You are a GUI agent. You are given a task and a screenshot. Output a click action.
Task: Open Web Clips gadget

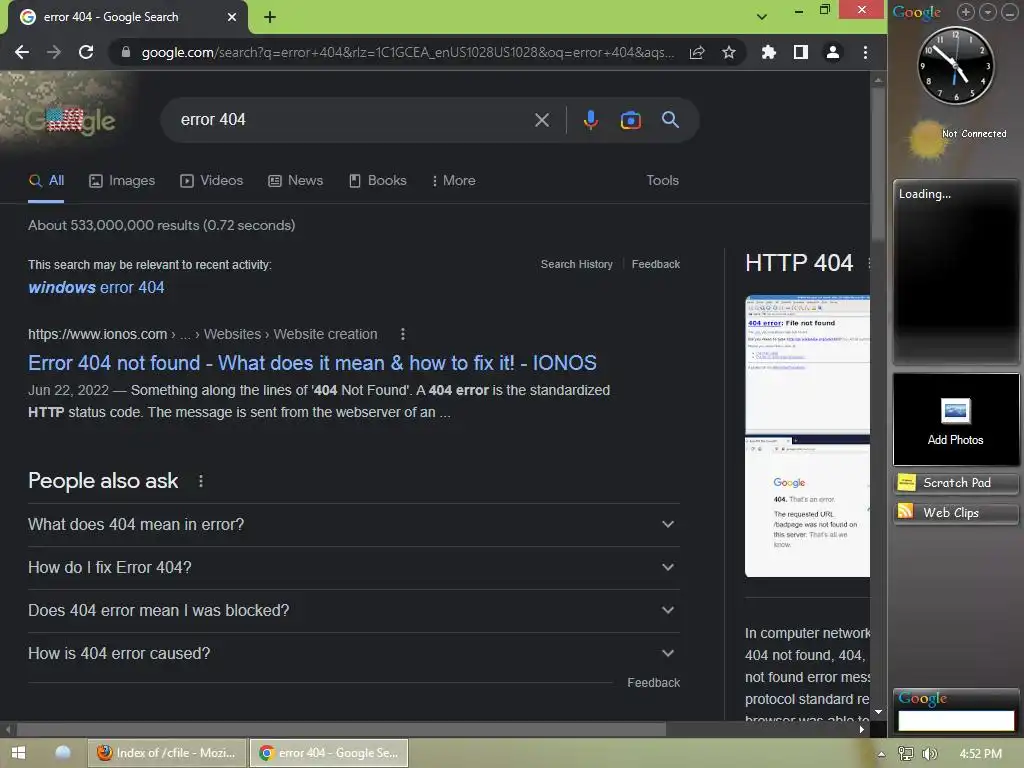coord(955,513)
